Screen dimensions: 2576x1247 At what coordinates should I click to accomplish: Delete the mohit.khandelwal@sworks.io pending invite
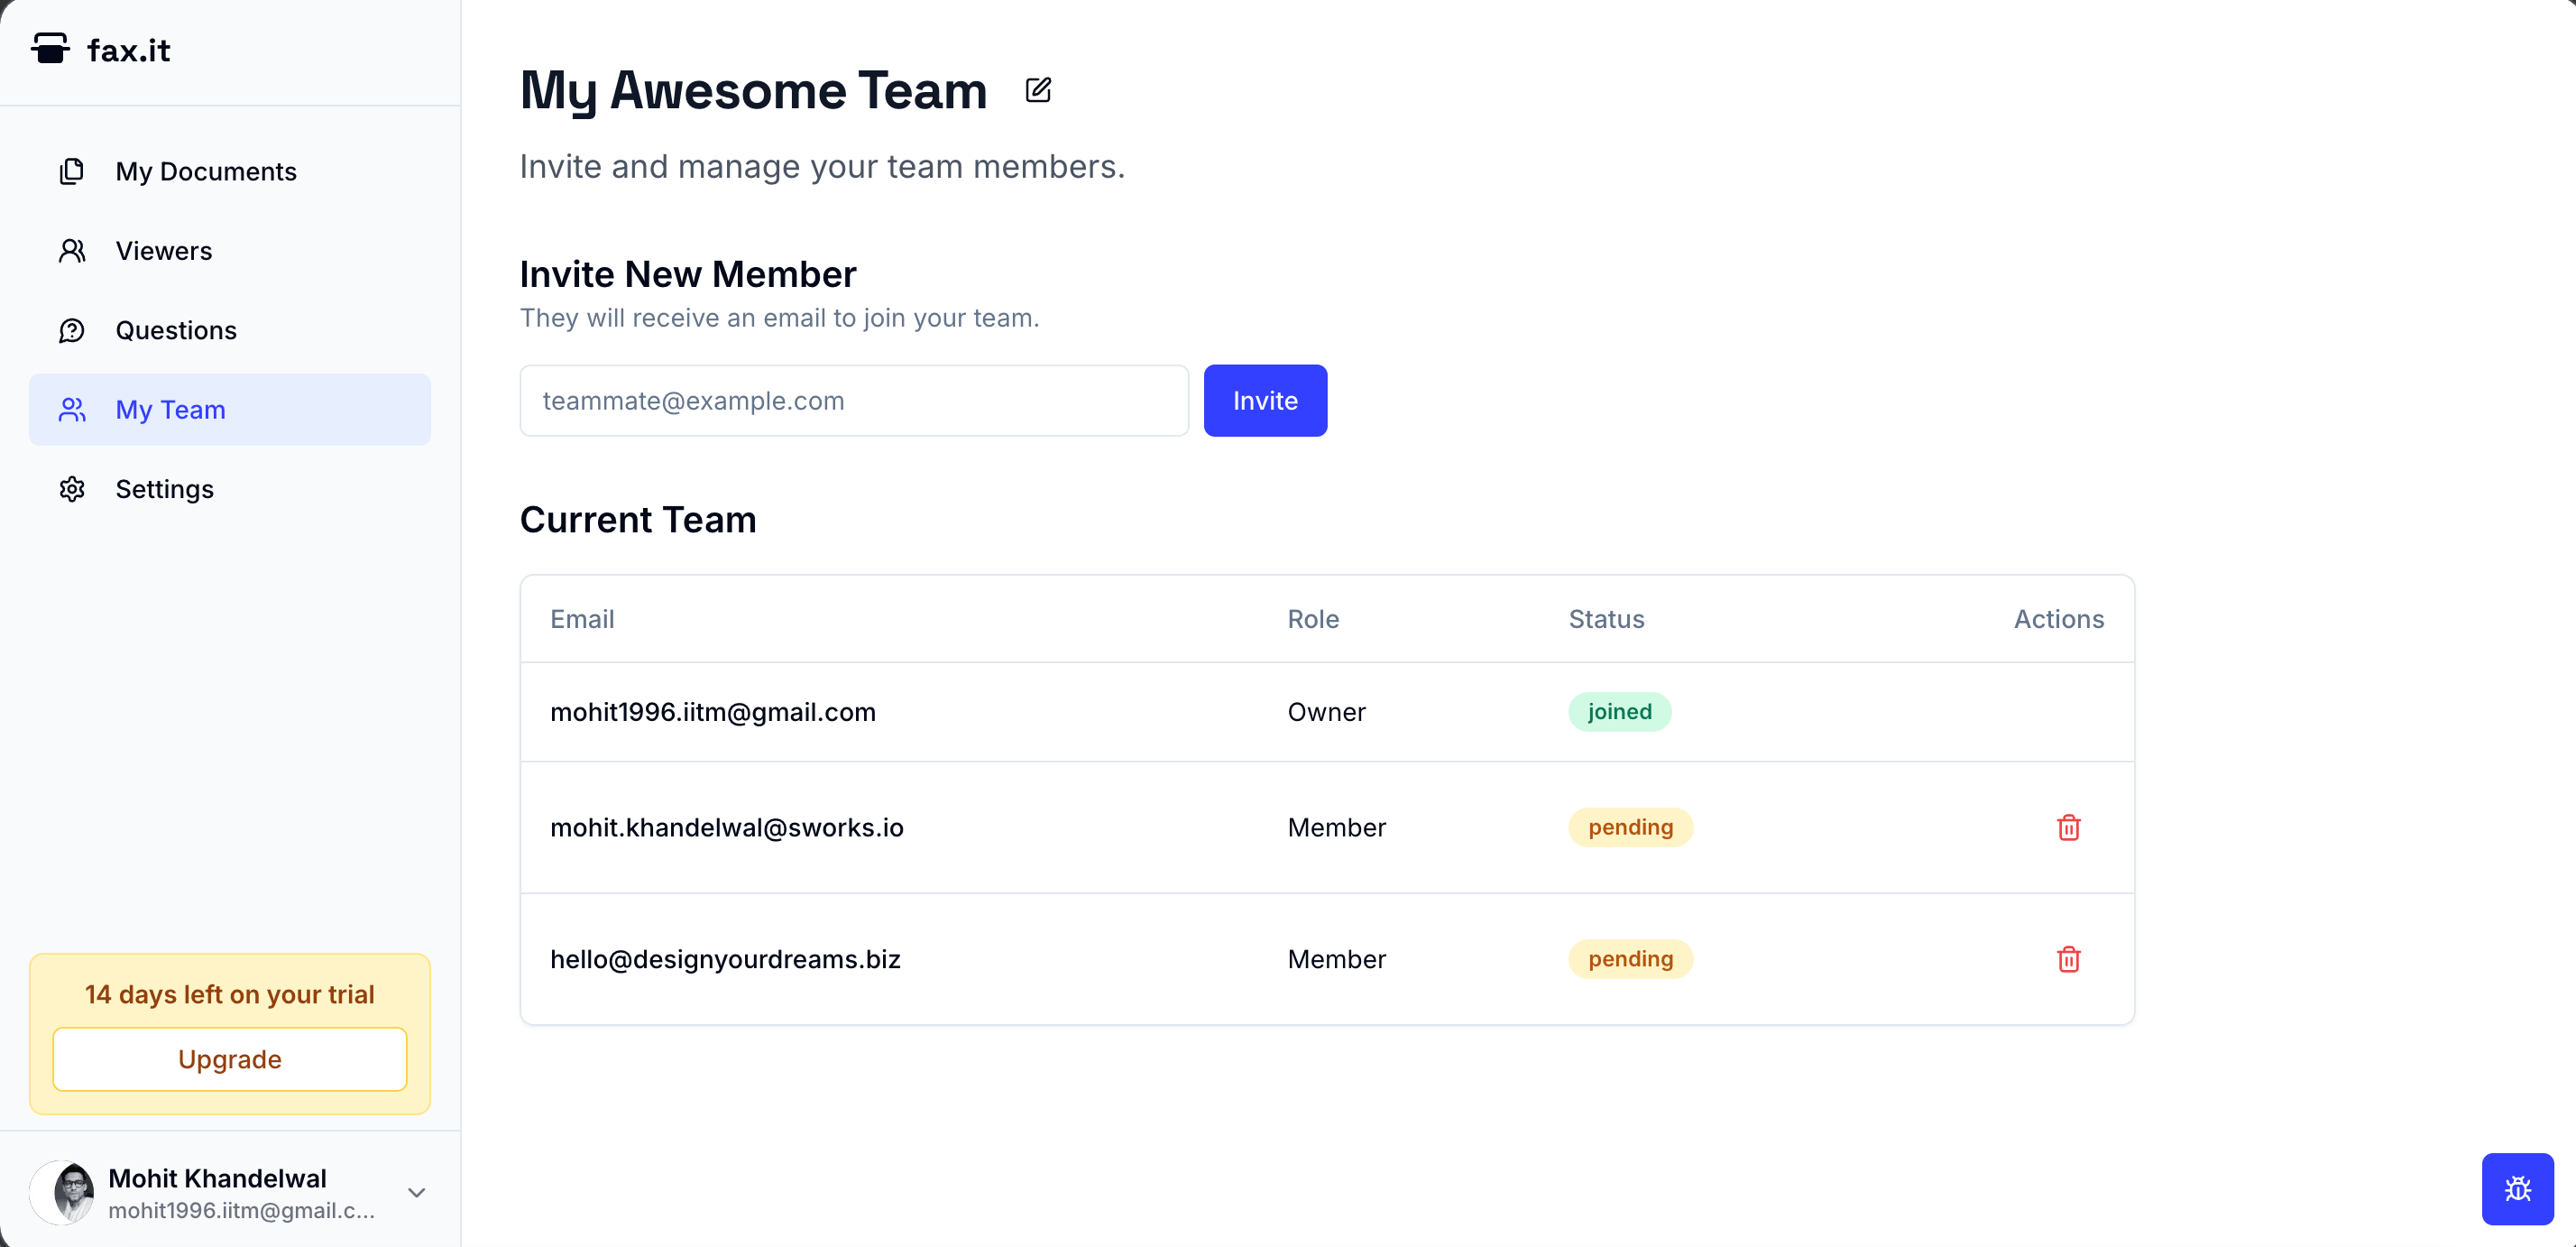[2068, 827]
